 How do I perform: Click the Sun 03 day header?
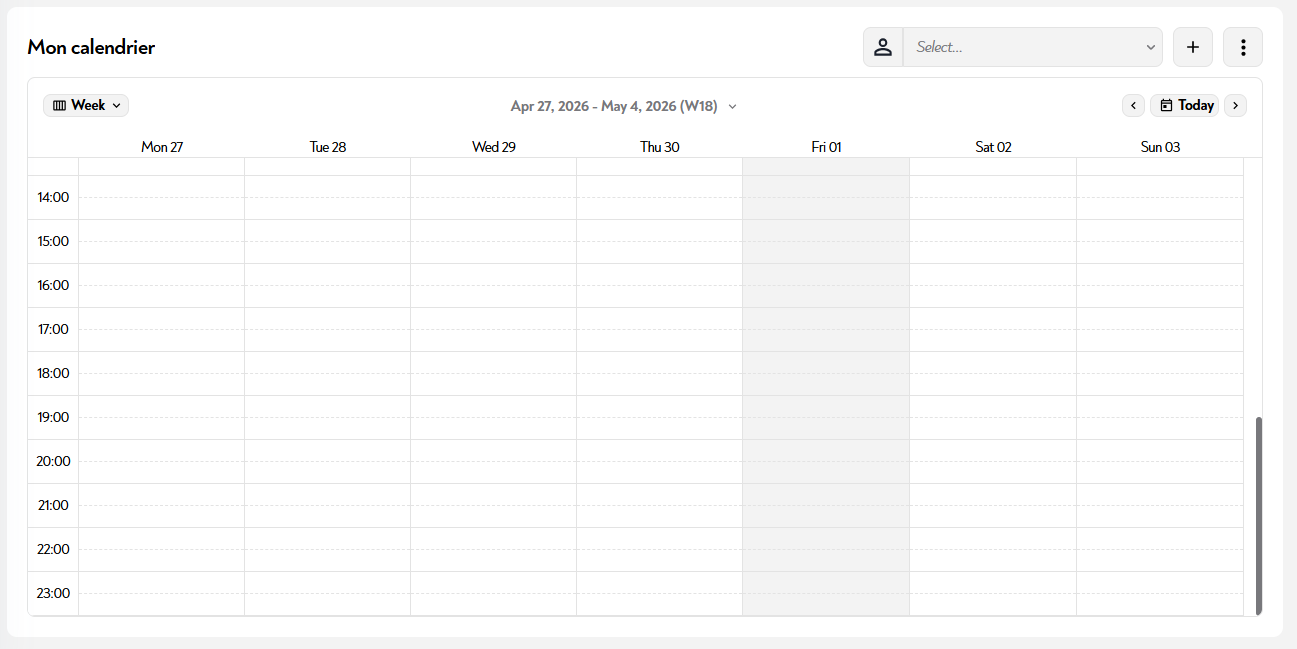(1160, 147)
